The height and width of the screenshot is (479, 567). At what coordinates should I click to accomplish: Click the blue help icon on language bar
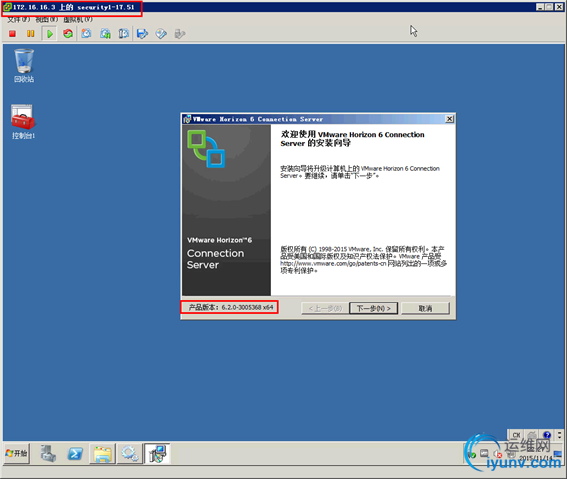547,435
